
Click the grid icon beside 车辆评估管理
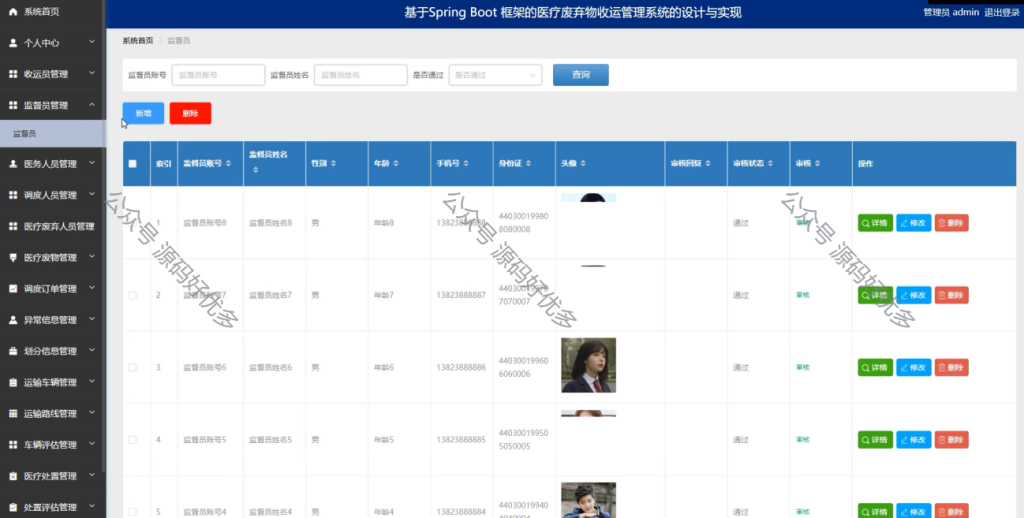(13, 445)
